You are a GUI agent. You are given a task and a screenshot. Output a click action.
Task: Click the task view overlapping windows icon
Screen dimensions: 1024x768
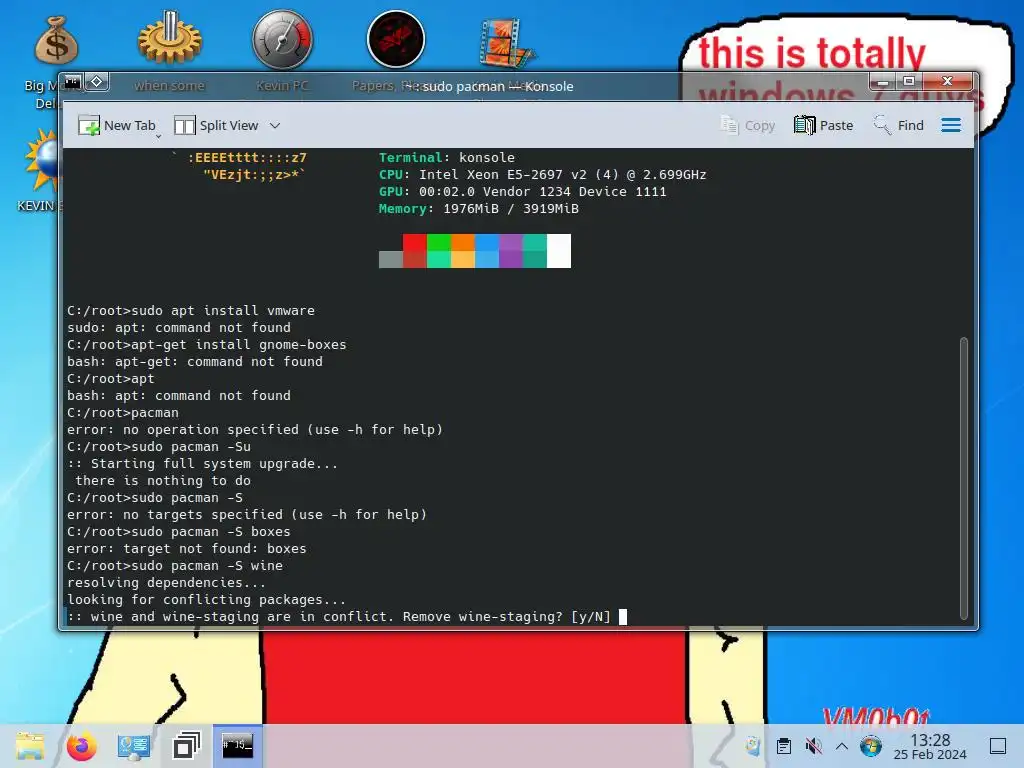click(x=186, y=746)
